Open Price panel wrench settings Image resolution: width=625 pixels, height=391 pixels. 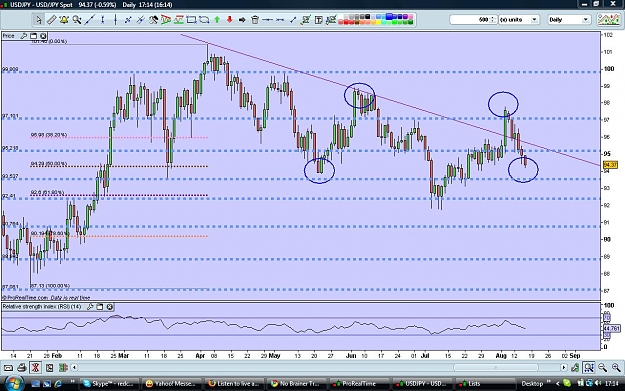coord(24,36)
